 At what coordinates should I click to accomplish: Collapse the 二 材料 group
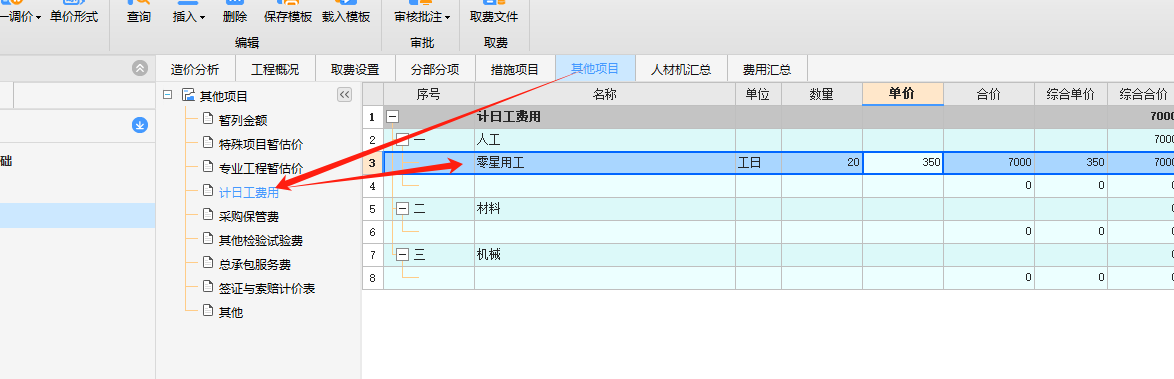coord(403,209)
